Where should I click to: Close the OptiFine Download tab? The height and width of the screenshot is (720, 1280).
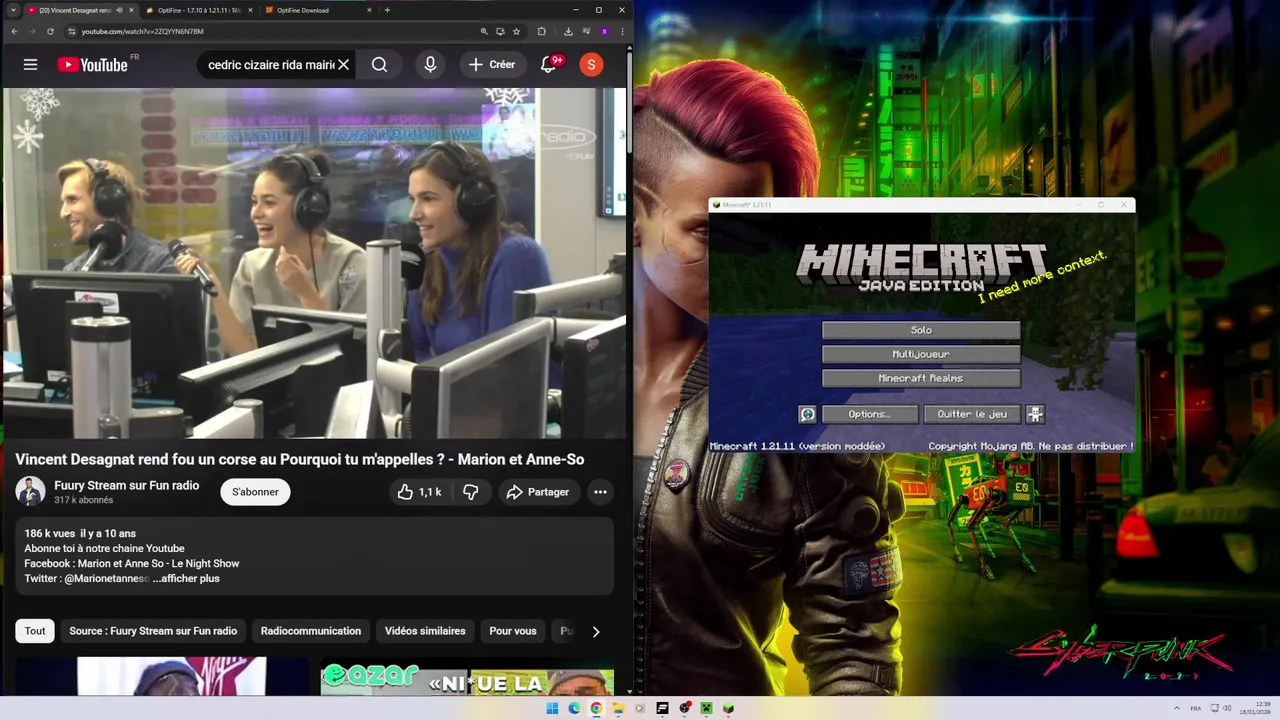coord(369,10)
